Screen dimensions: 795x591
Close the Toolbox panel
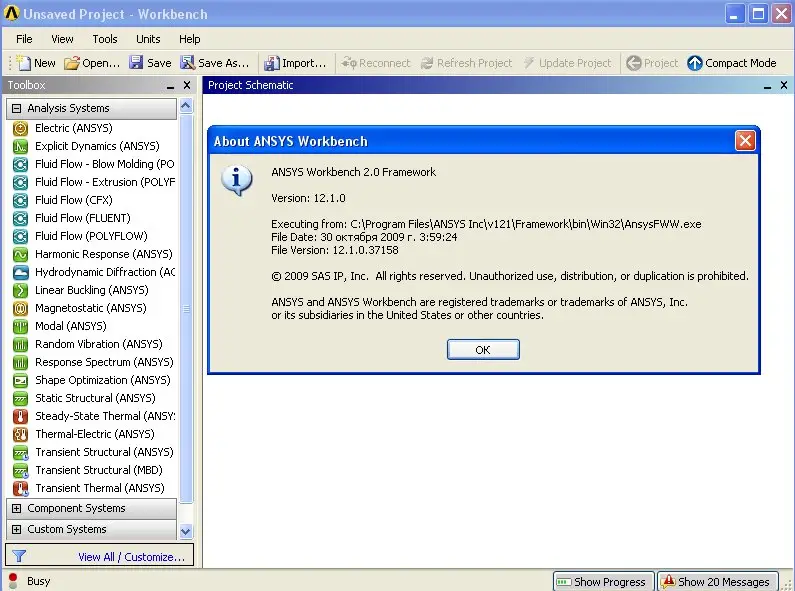pyautogui.click(x=187, y=85)
